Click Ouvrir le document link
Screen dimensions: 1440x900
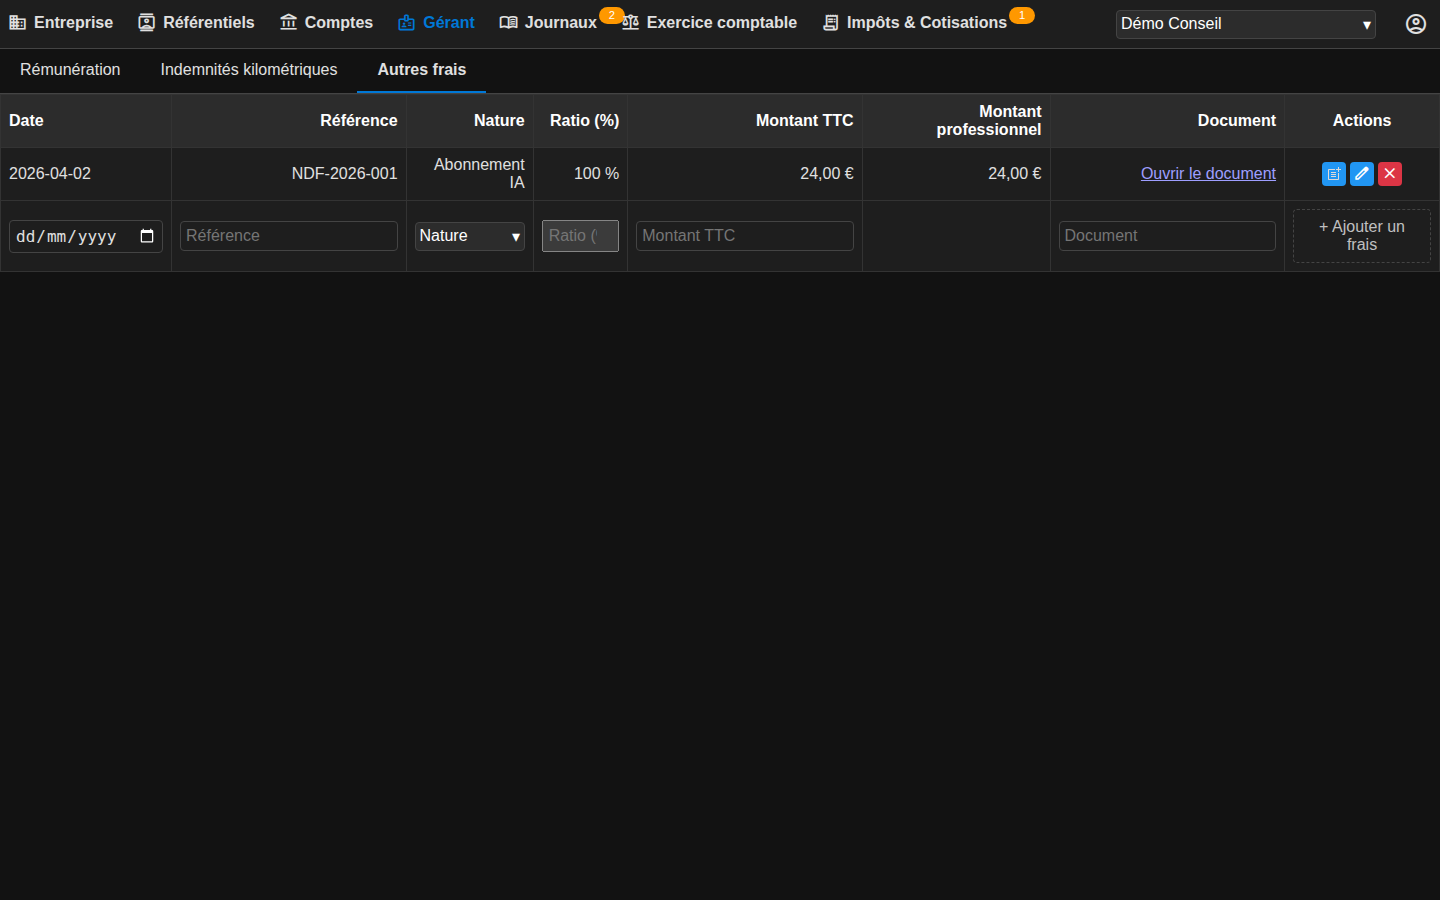coord(1208,174)
